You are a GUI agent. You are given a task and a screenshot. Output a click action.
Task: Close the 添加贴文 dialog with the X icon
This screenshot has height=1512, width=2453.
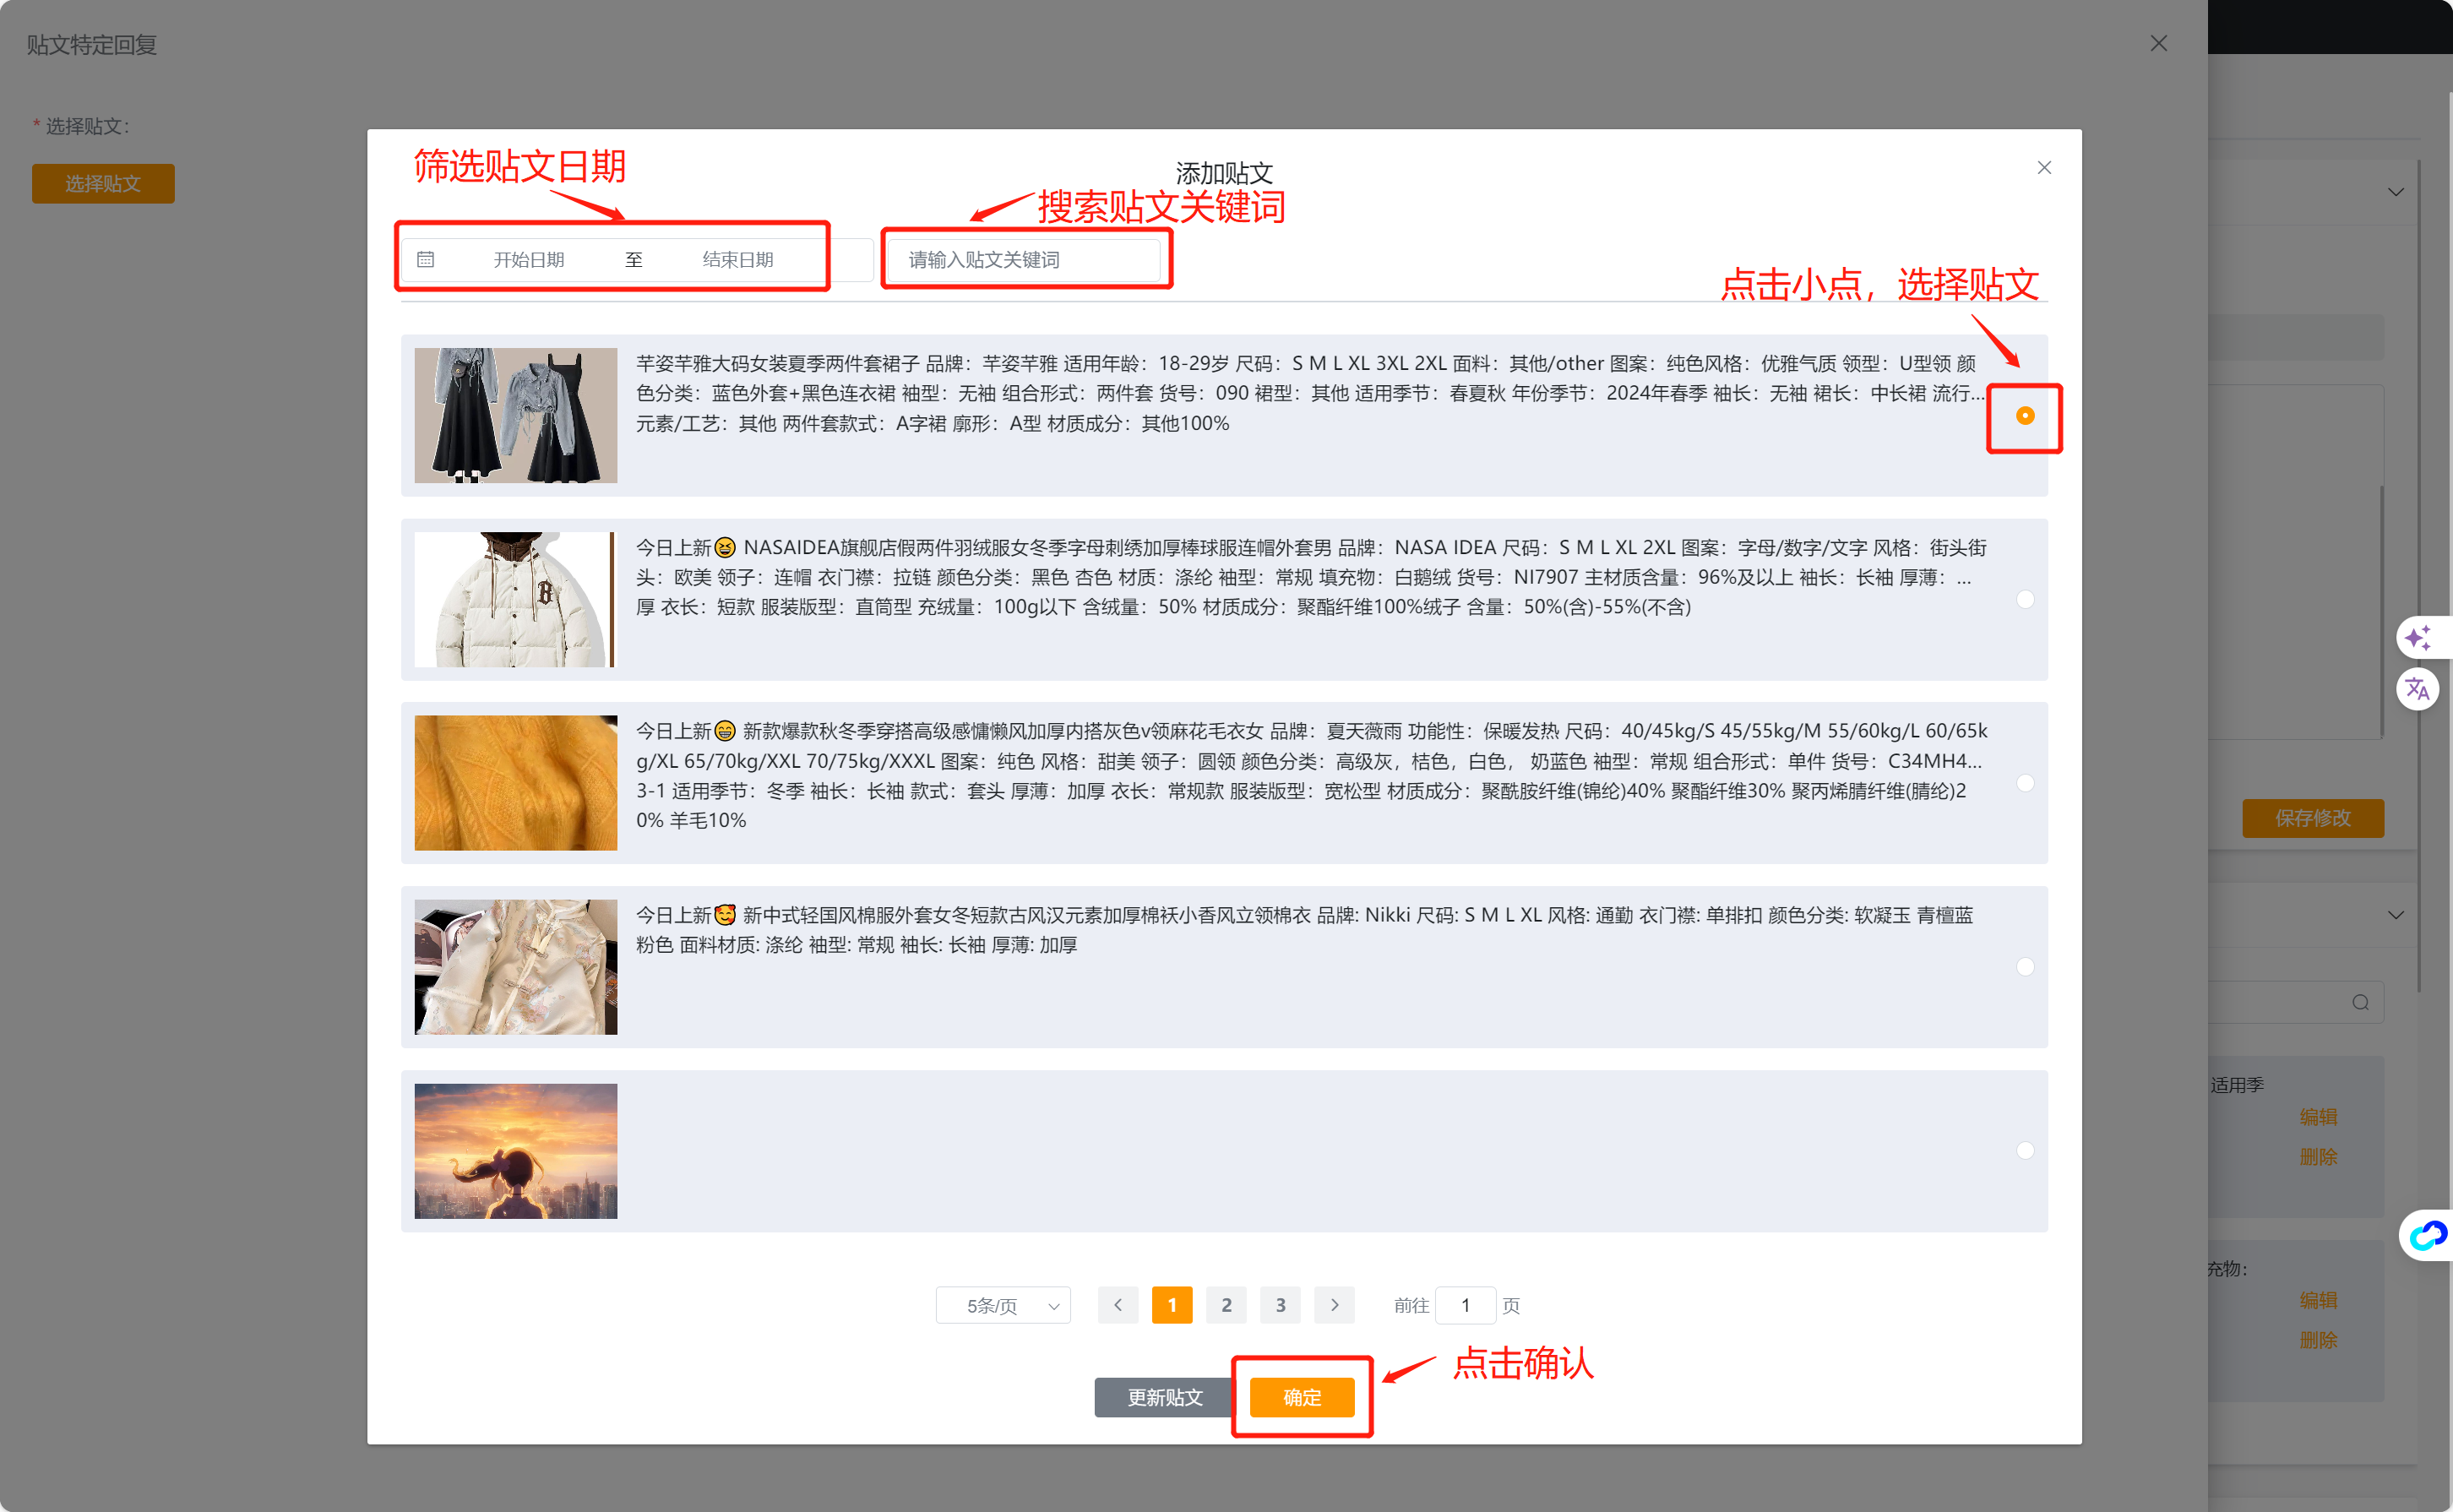point(2044,168)
